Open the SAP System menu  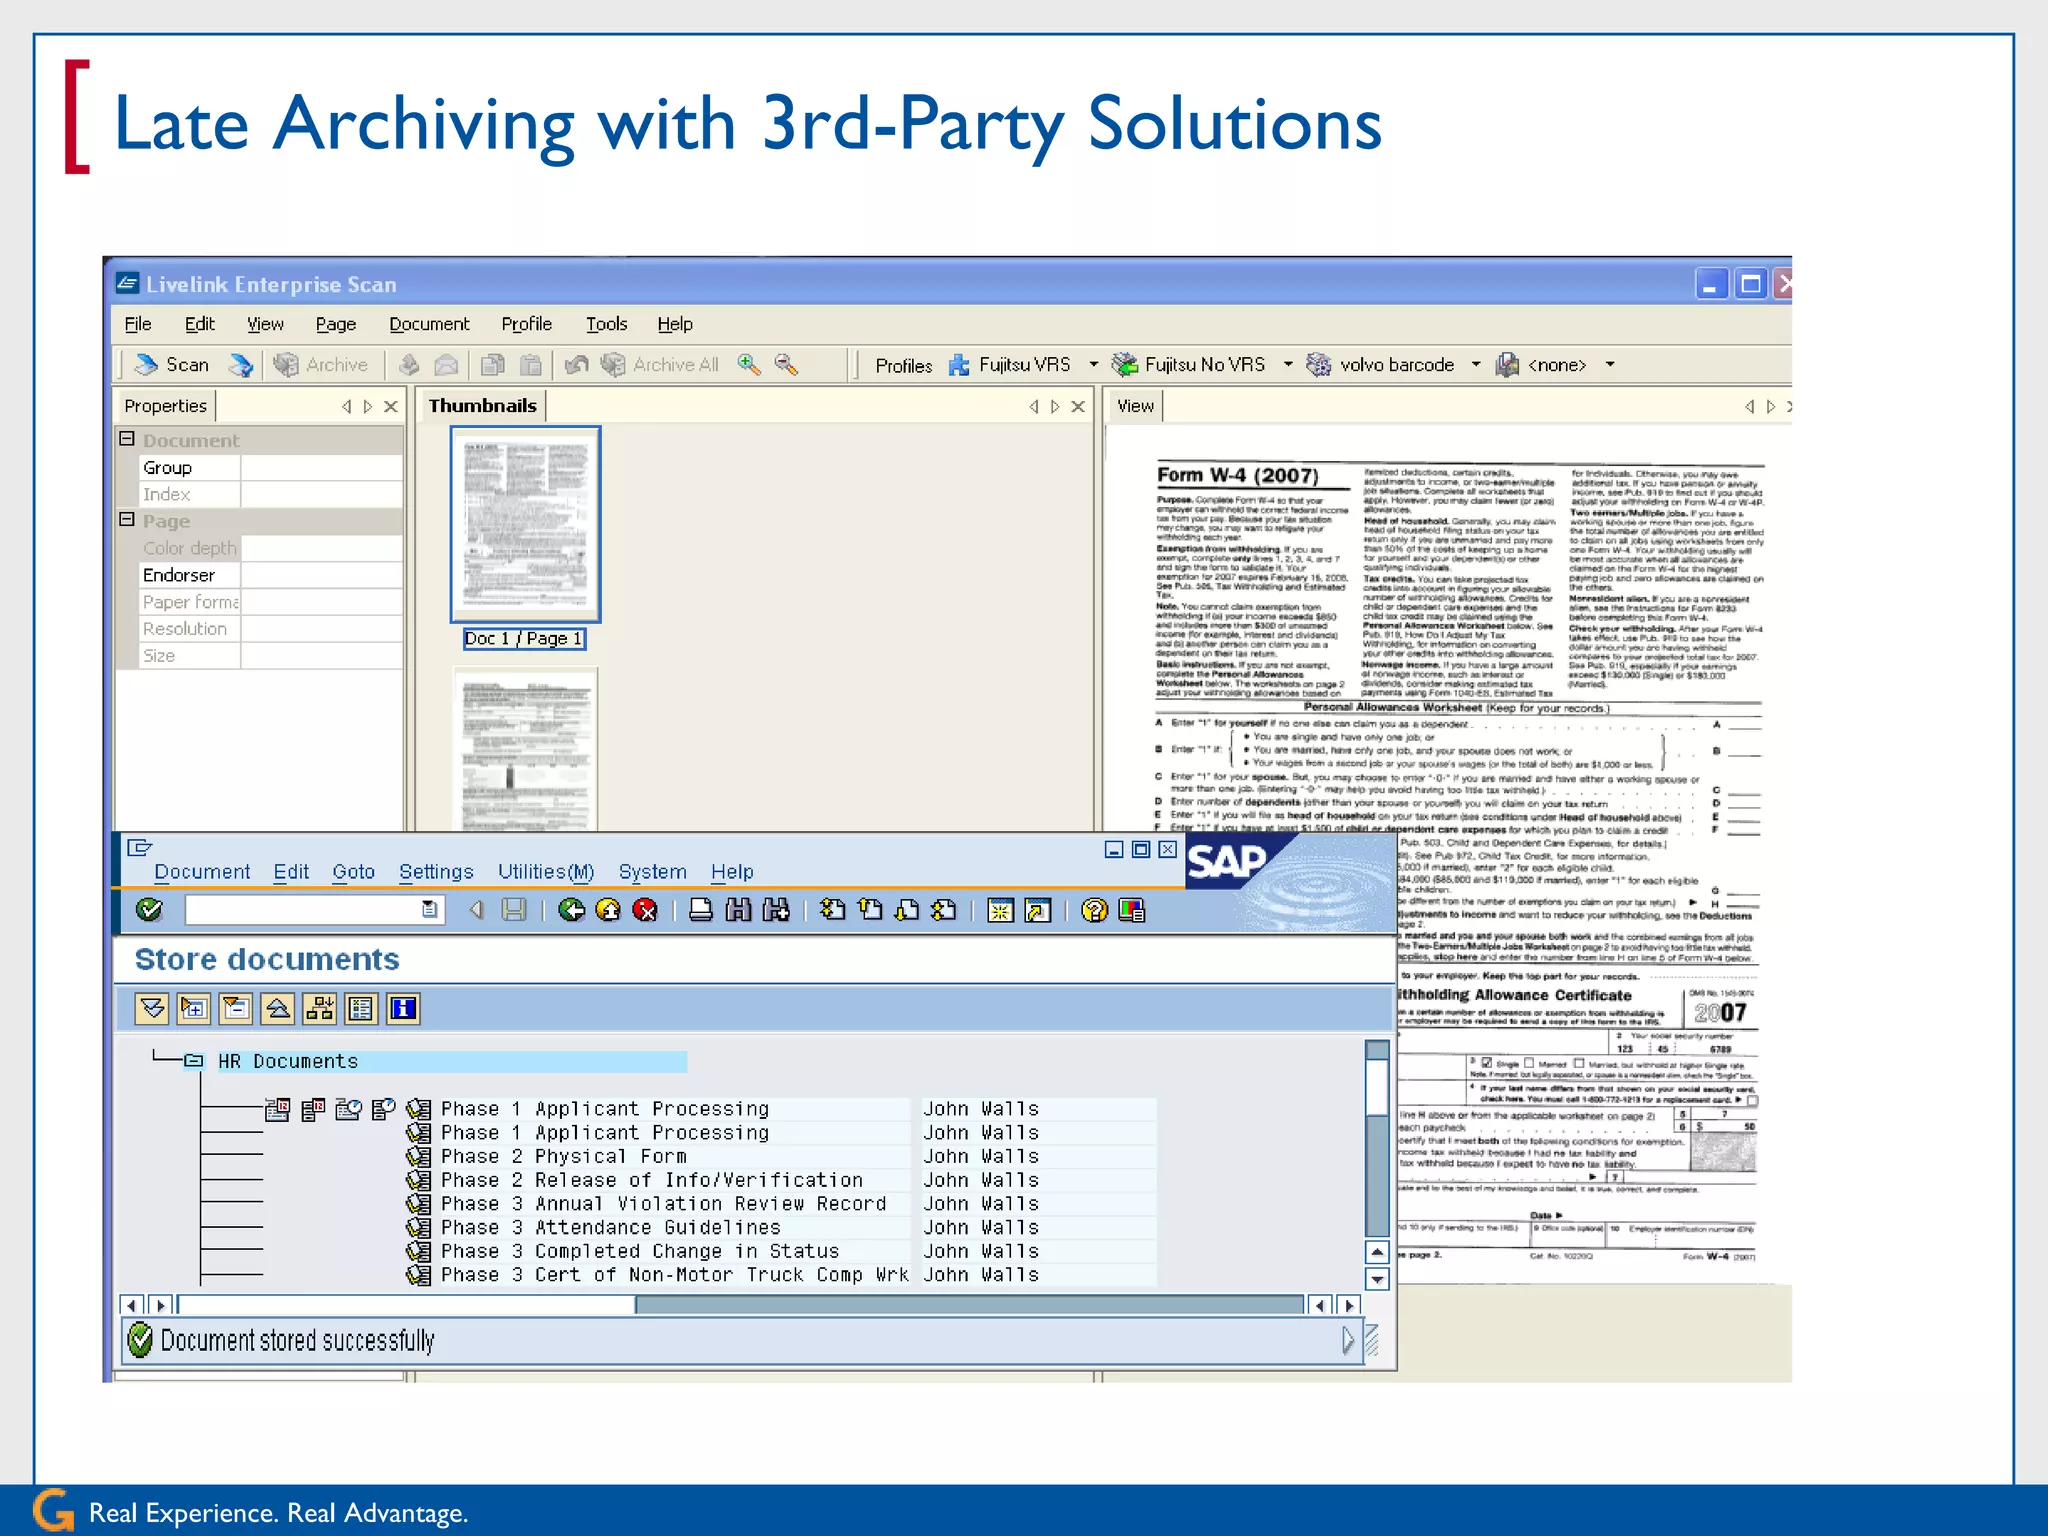(x=652, y=872)
